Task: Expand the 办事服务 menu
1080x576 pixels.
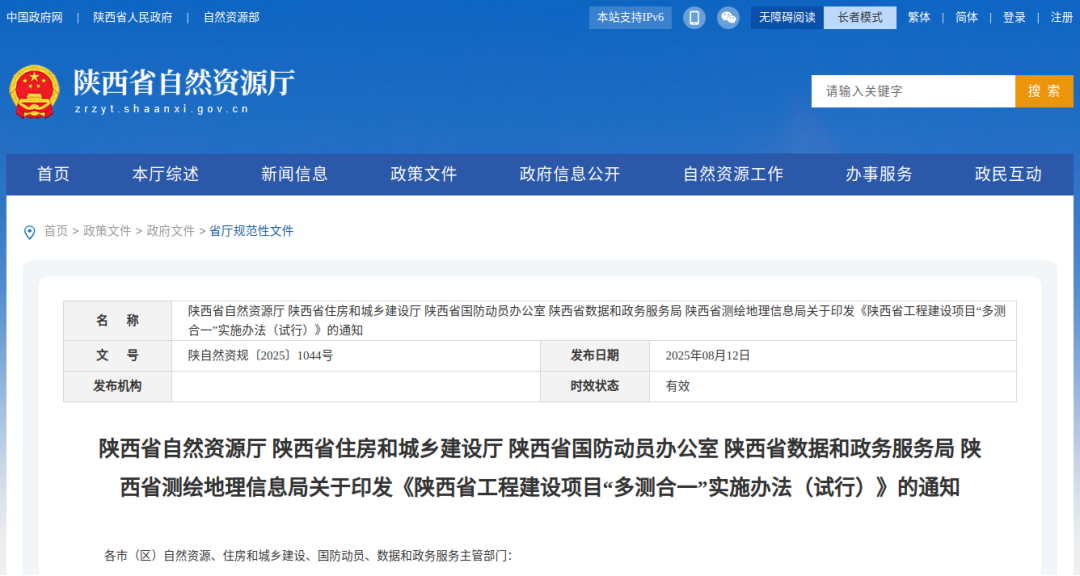Action: click(879, 174)
